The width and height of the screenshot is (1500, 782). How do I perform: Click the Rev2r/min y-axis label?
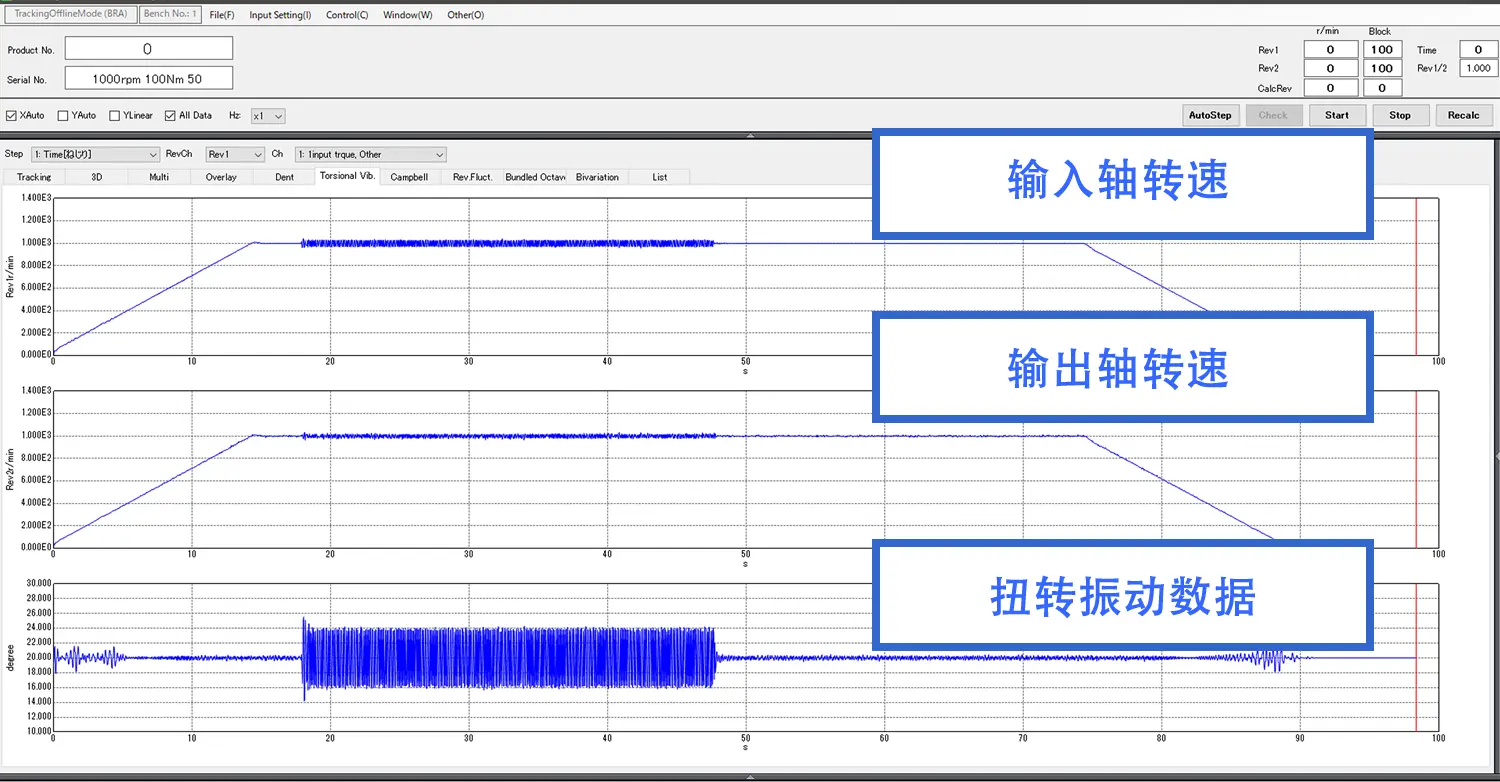[x=10, y=468]
